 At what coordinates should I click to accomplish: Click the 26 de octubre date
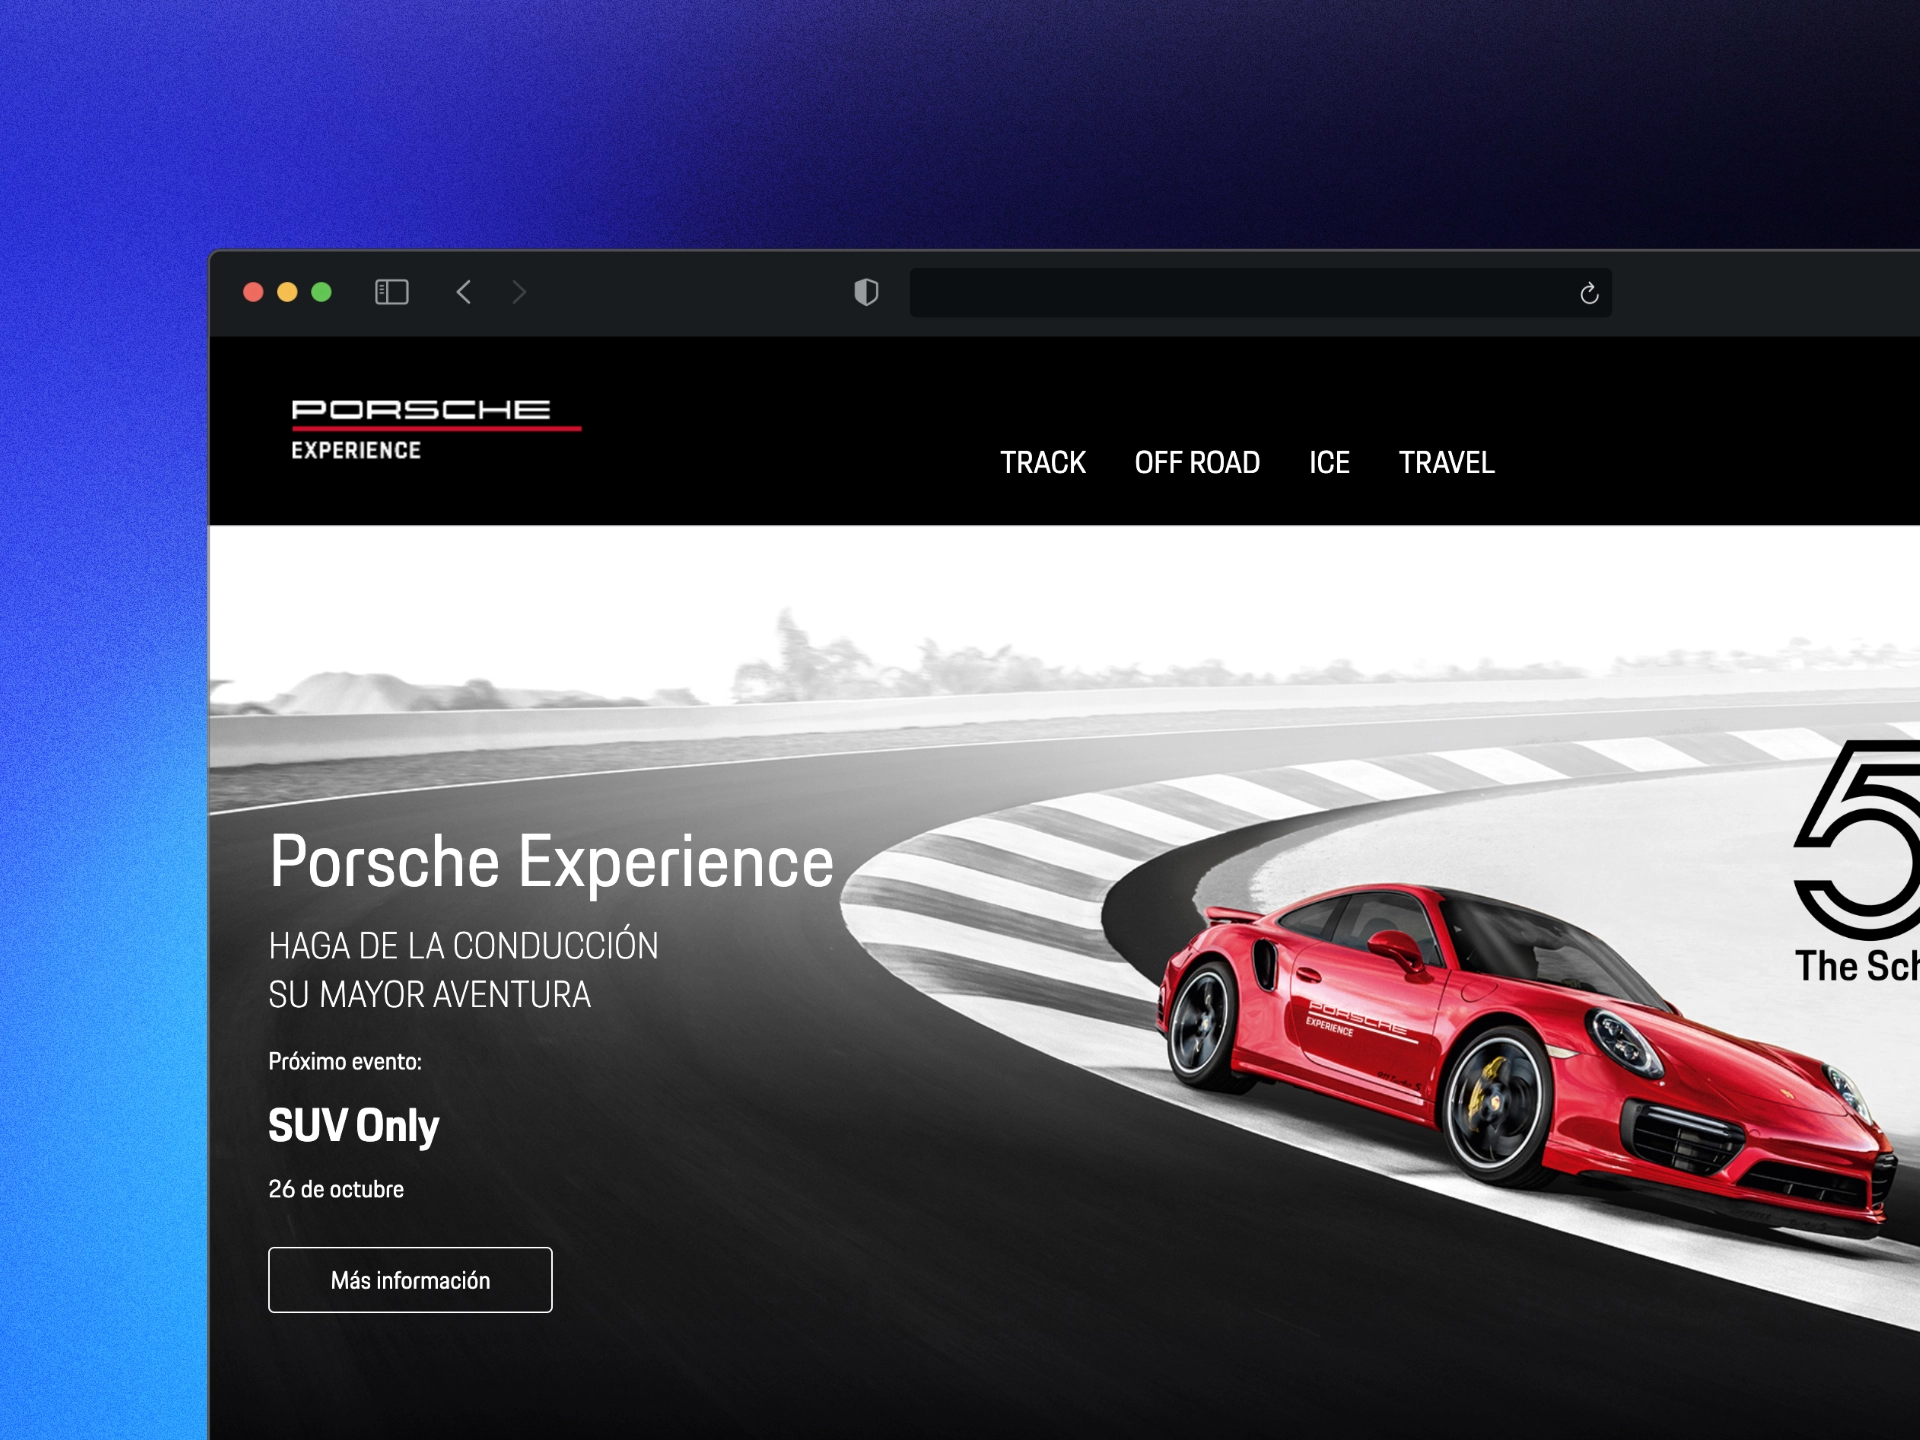[x=336, y=1189]
